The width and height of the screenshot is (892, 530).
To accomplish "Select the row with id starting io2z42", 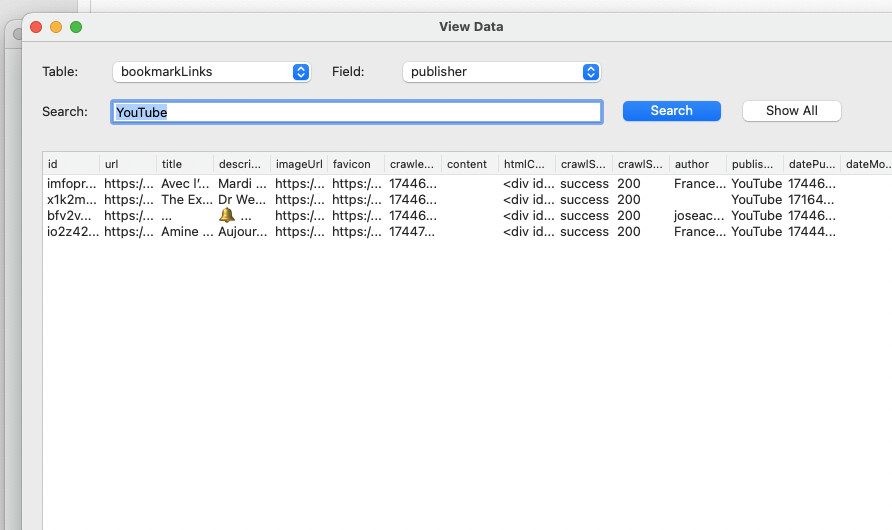I will pyautogui.click(x=72, y=232).
